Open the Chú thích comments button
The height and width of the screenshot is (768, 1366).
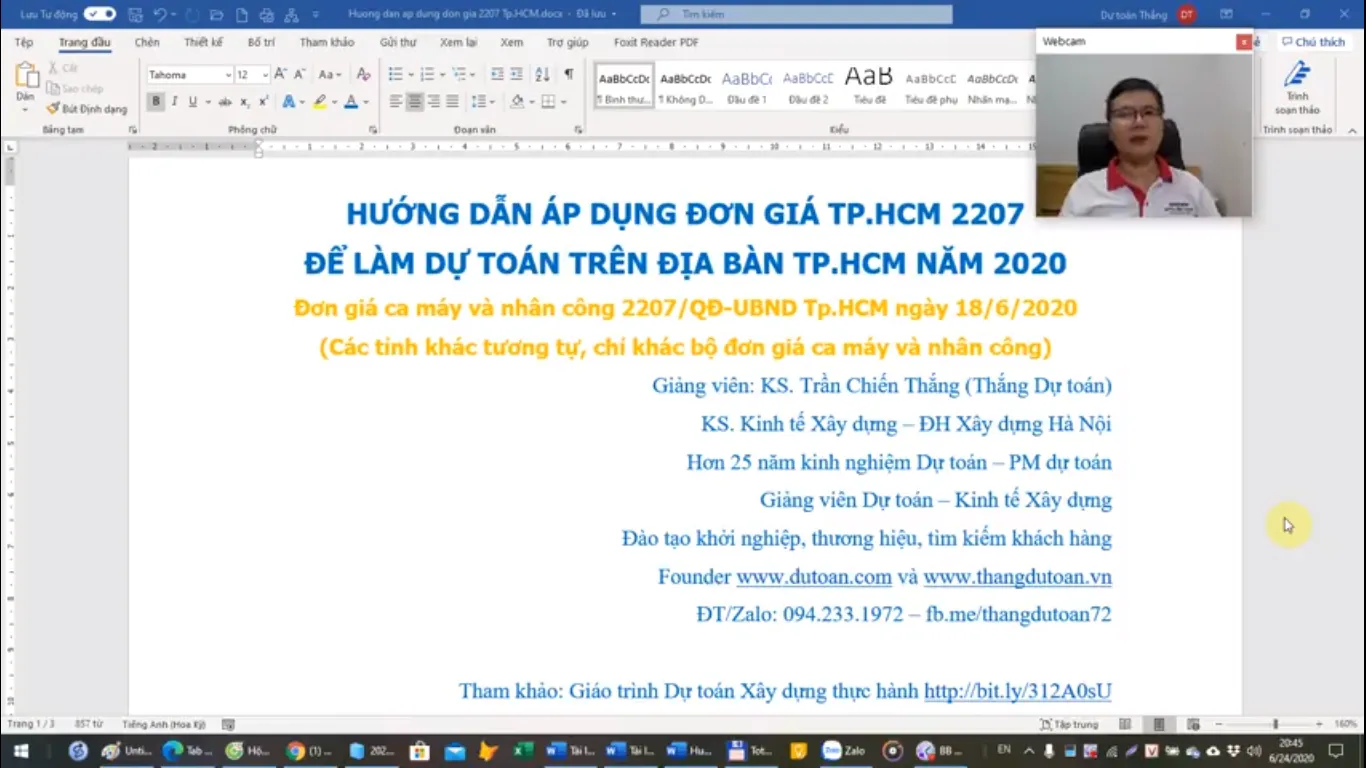(1313, 42)
